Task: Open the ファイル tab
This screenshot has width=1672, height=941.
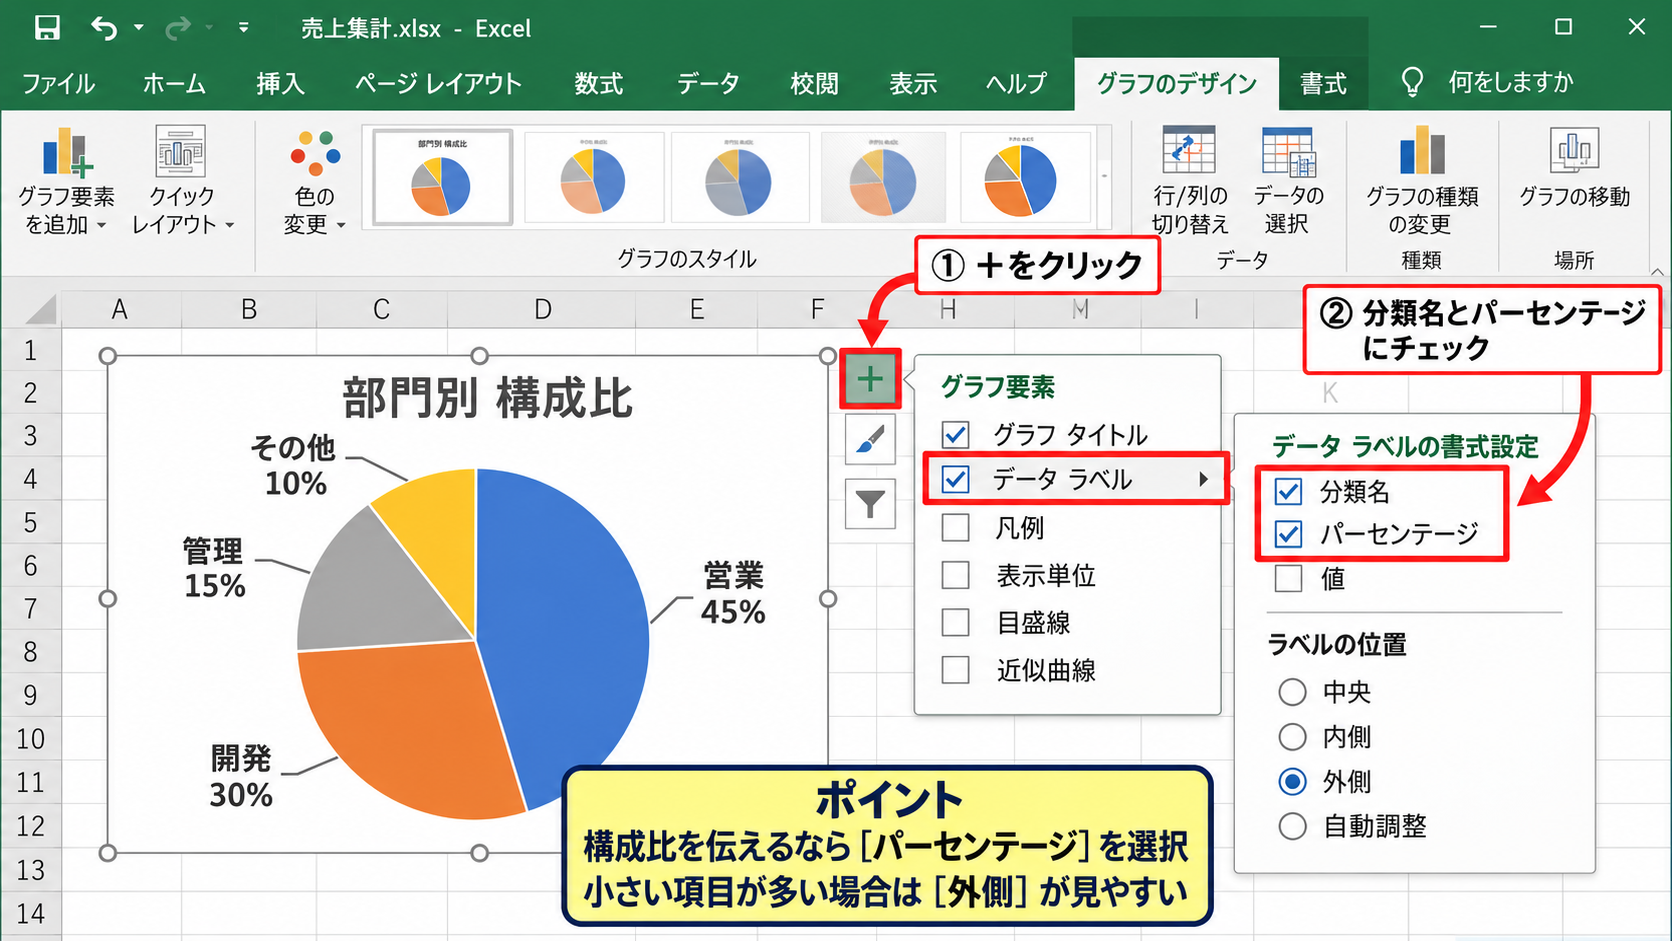Action: [58, 83]
